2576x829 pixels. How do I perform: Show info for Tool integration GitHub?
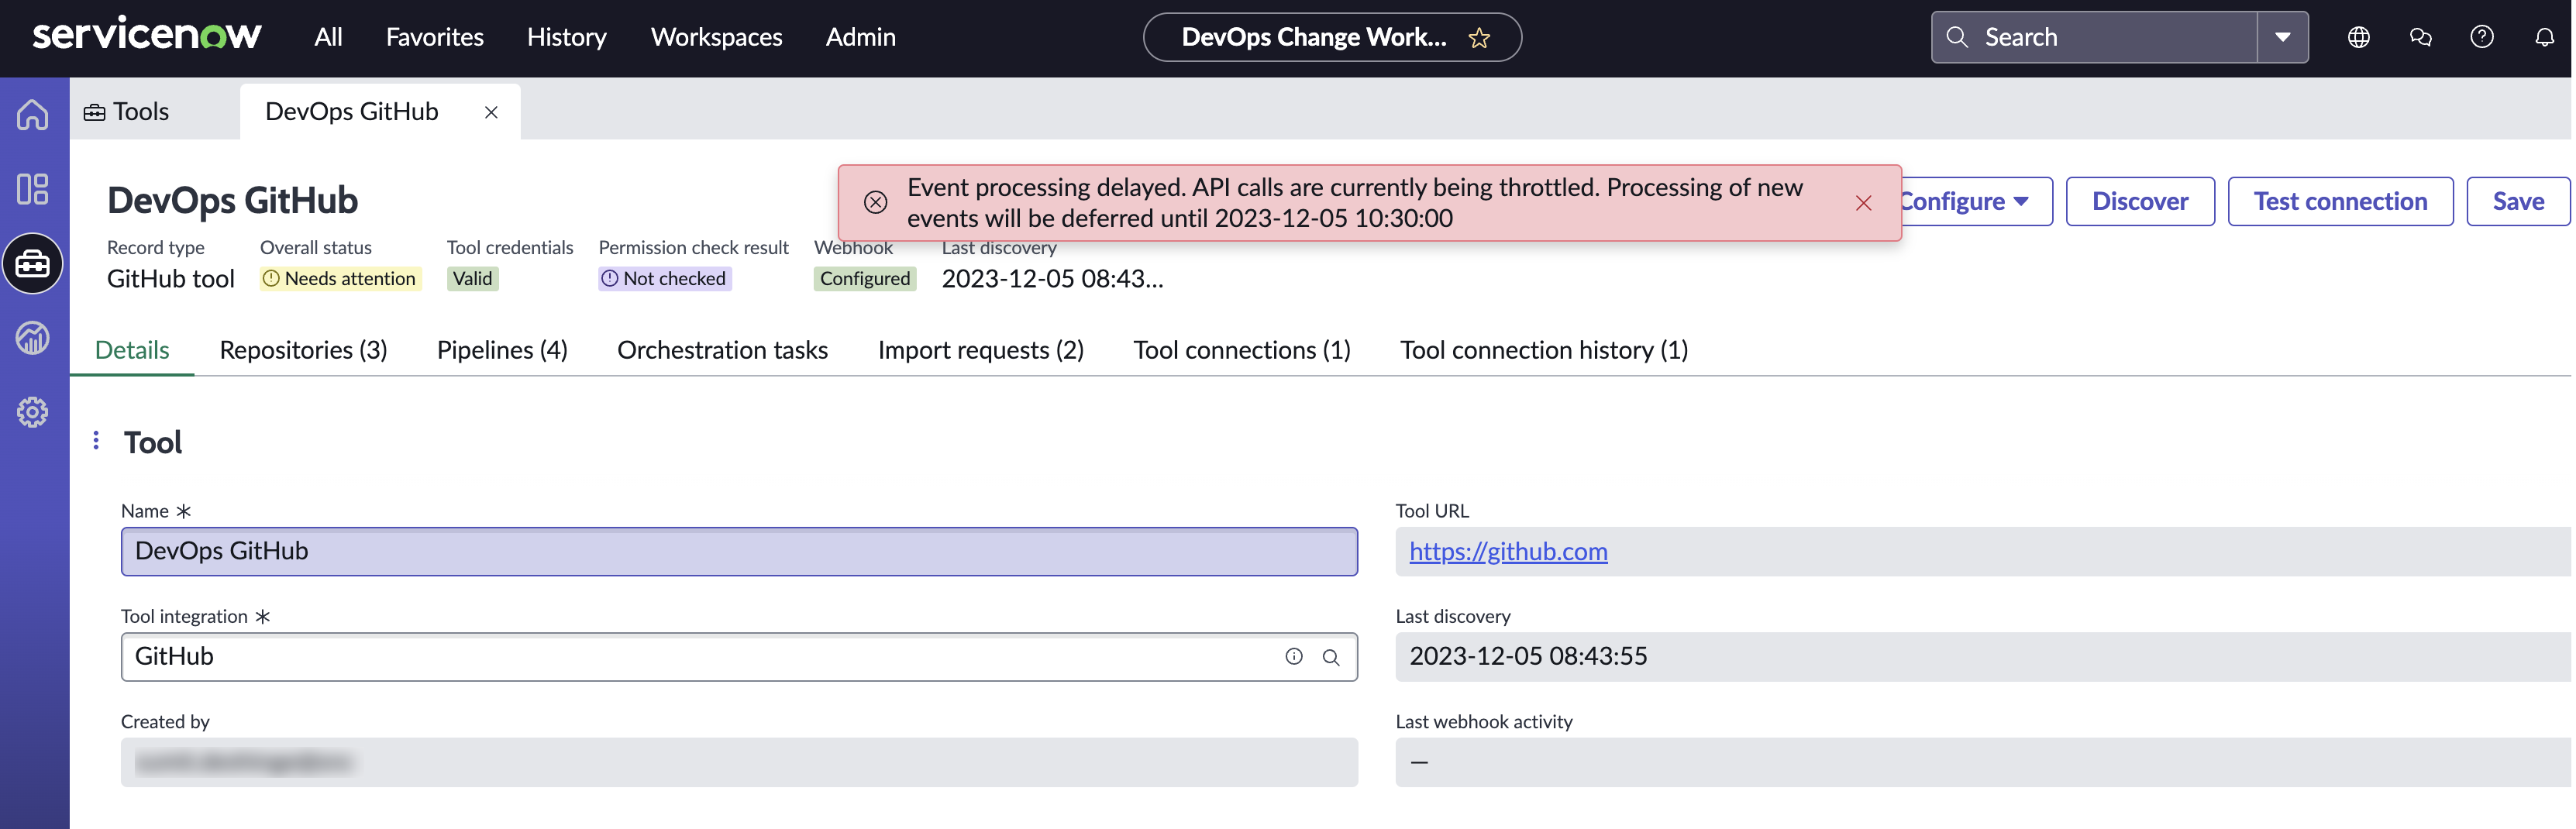point(1294,657)
